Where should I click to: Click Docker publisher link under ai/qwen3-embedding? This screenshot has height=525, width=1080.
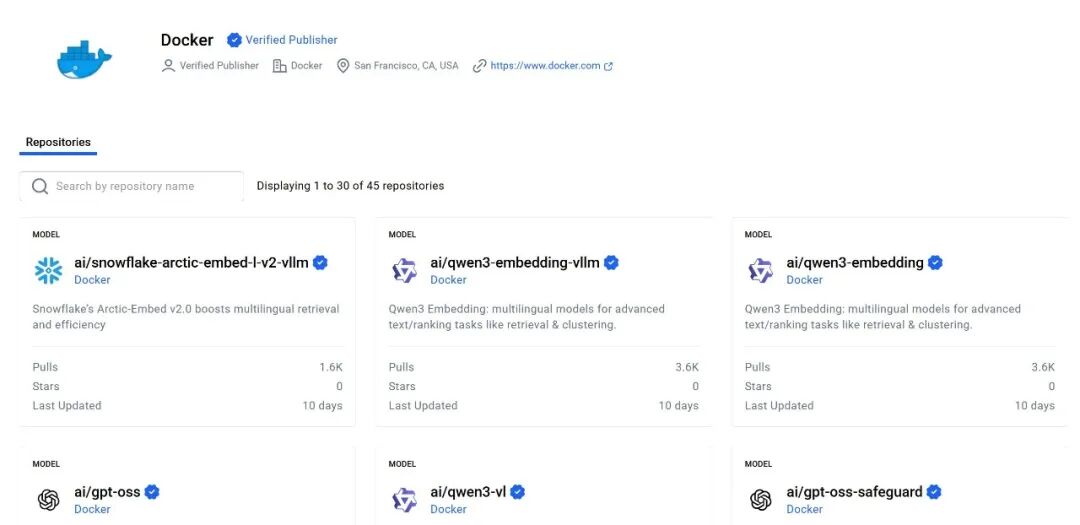click(804, 280)
